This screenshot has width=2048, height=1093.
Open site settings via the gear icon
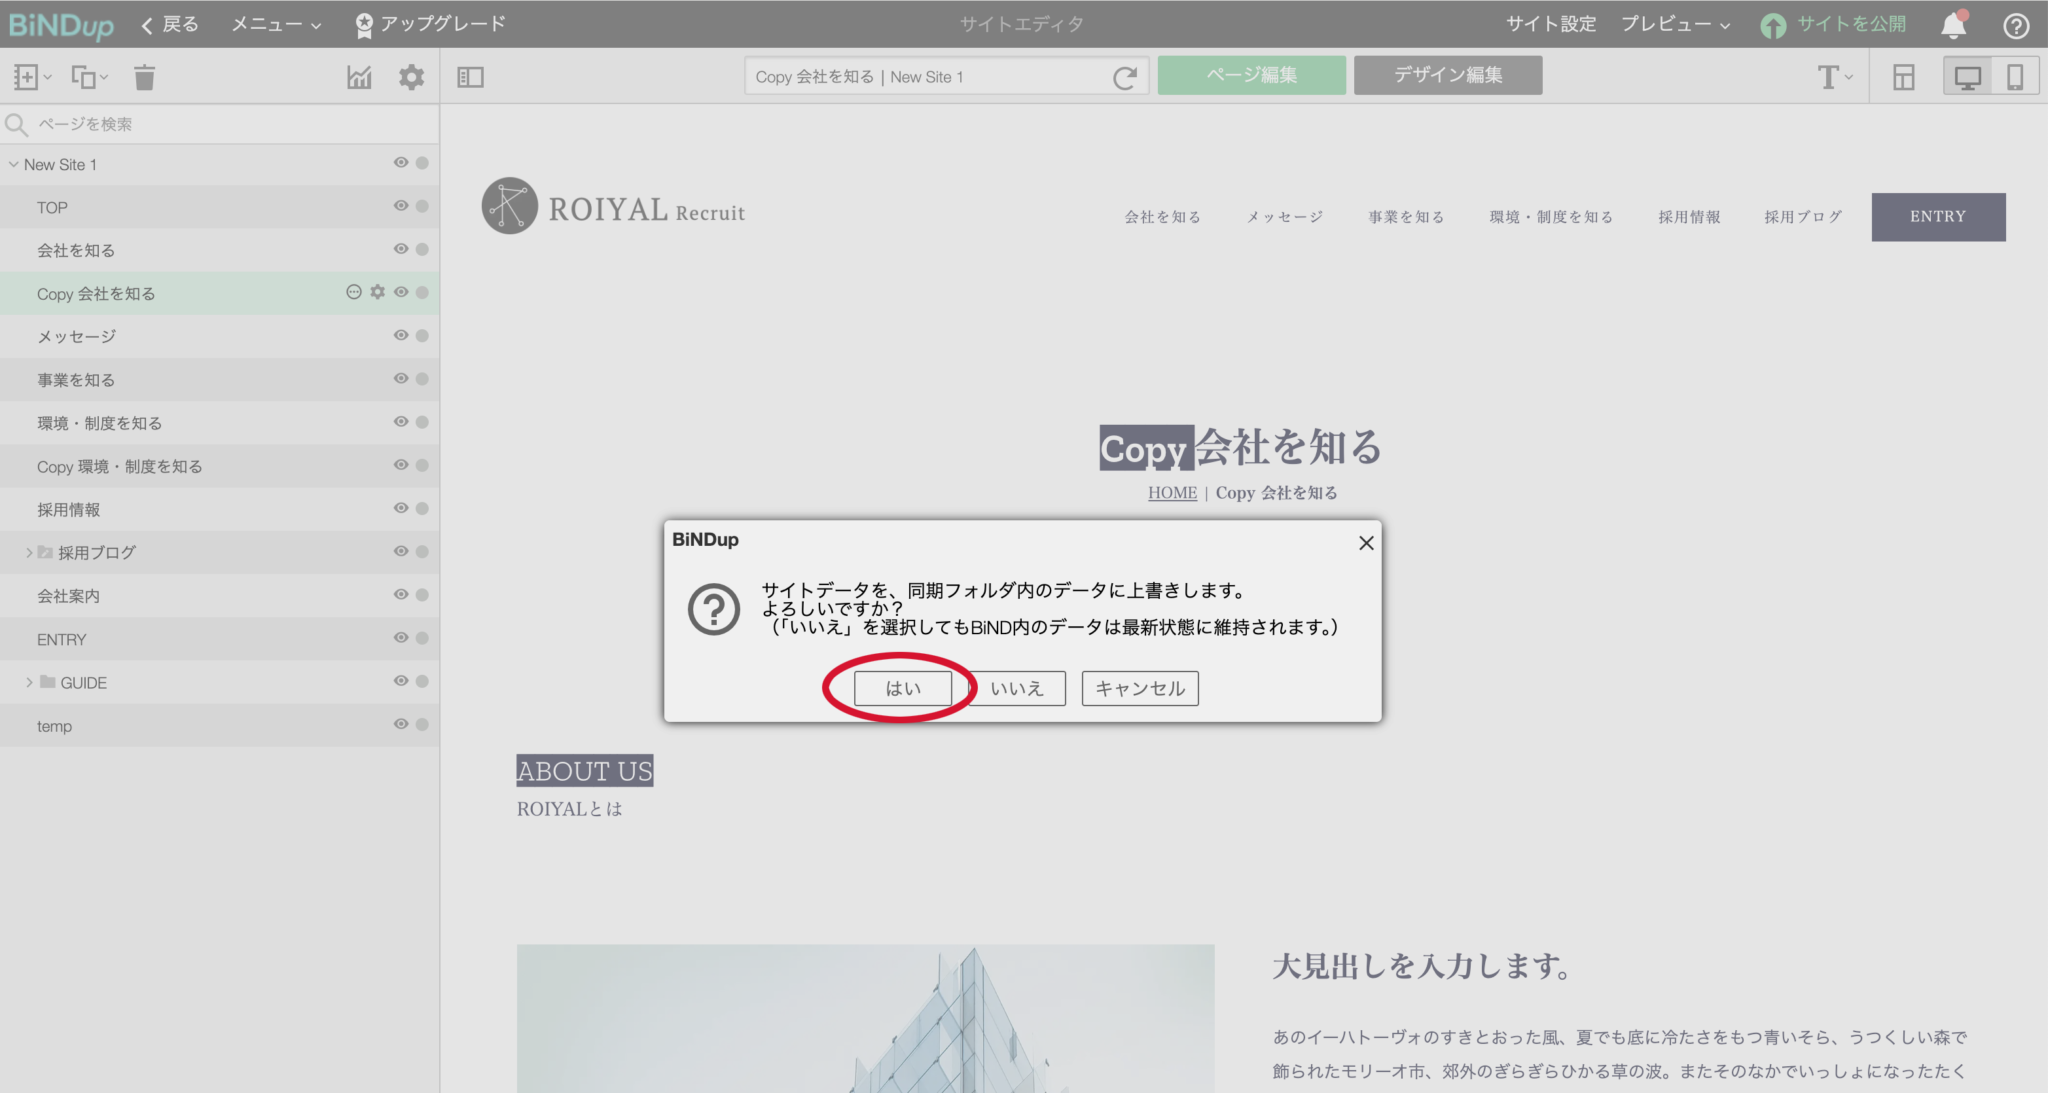click(410, 76)
